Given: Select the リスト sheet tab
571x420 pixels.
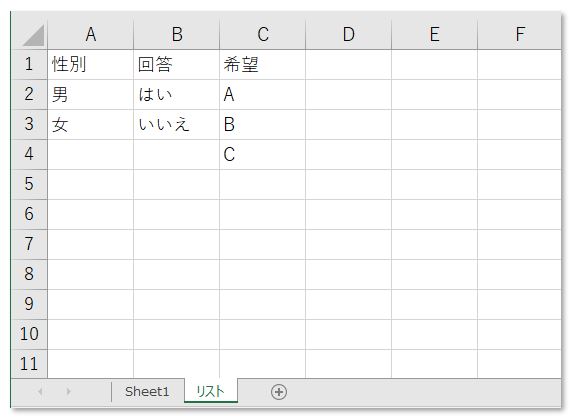Looking at the screenshot, I should pos(210,391).
